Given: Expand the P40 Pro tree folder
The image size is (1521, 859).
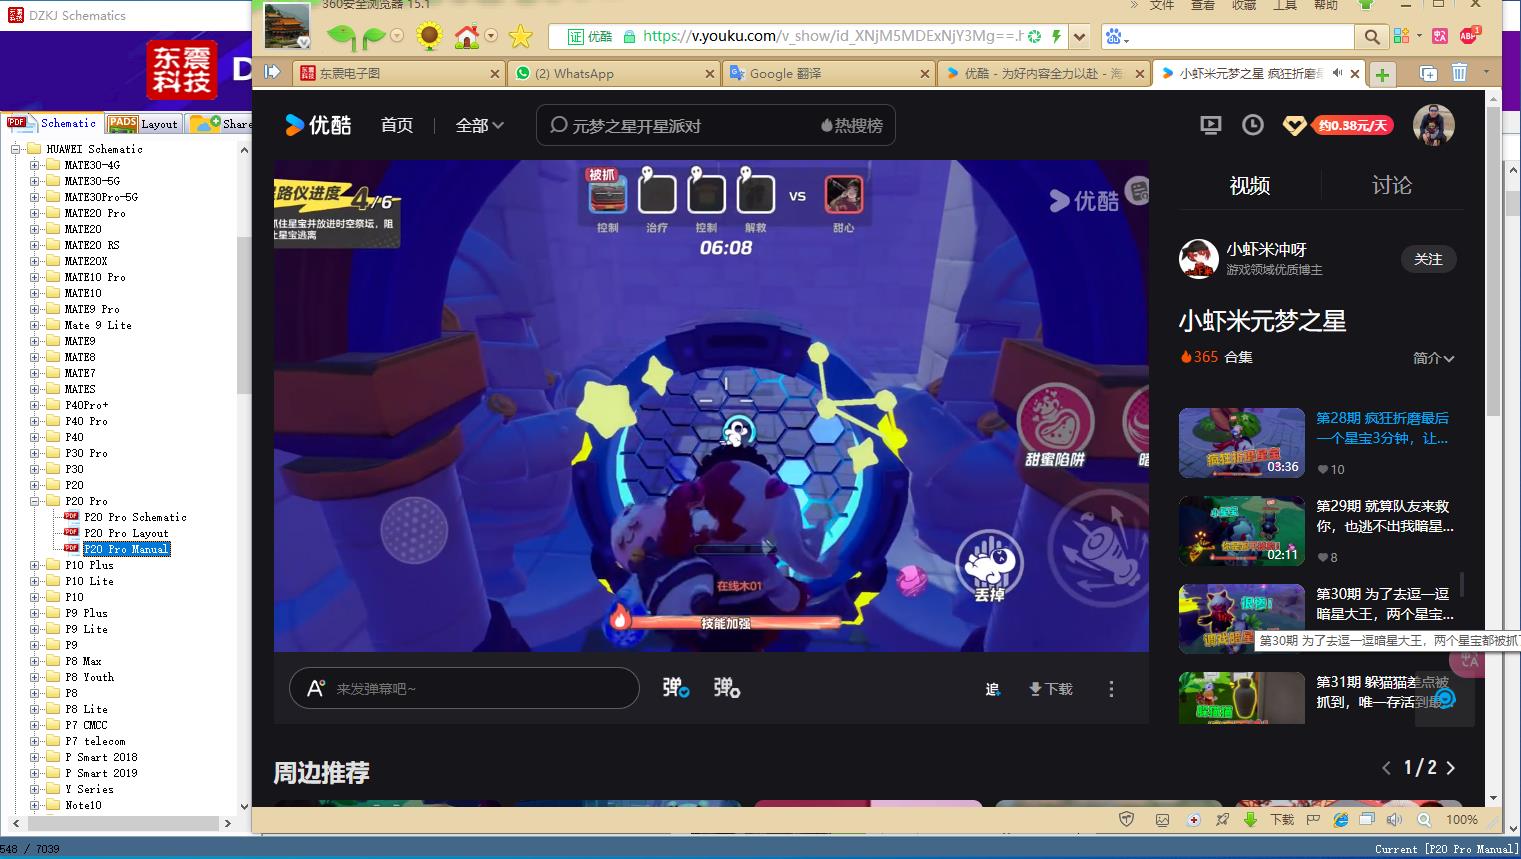Looking at the screenshot, I should [x=35, y=421].
